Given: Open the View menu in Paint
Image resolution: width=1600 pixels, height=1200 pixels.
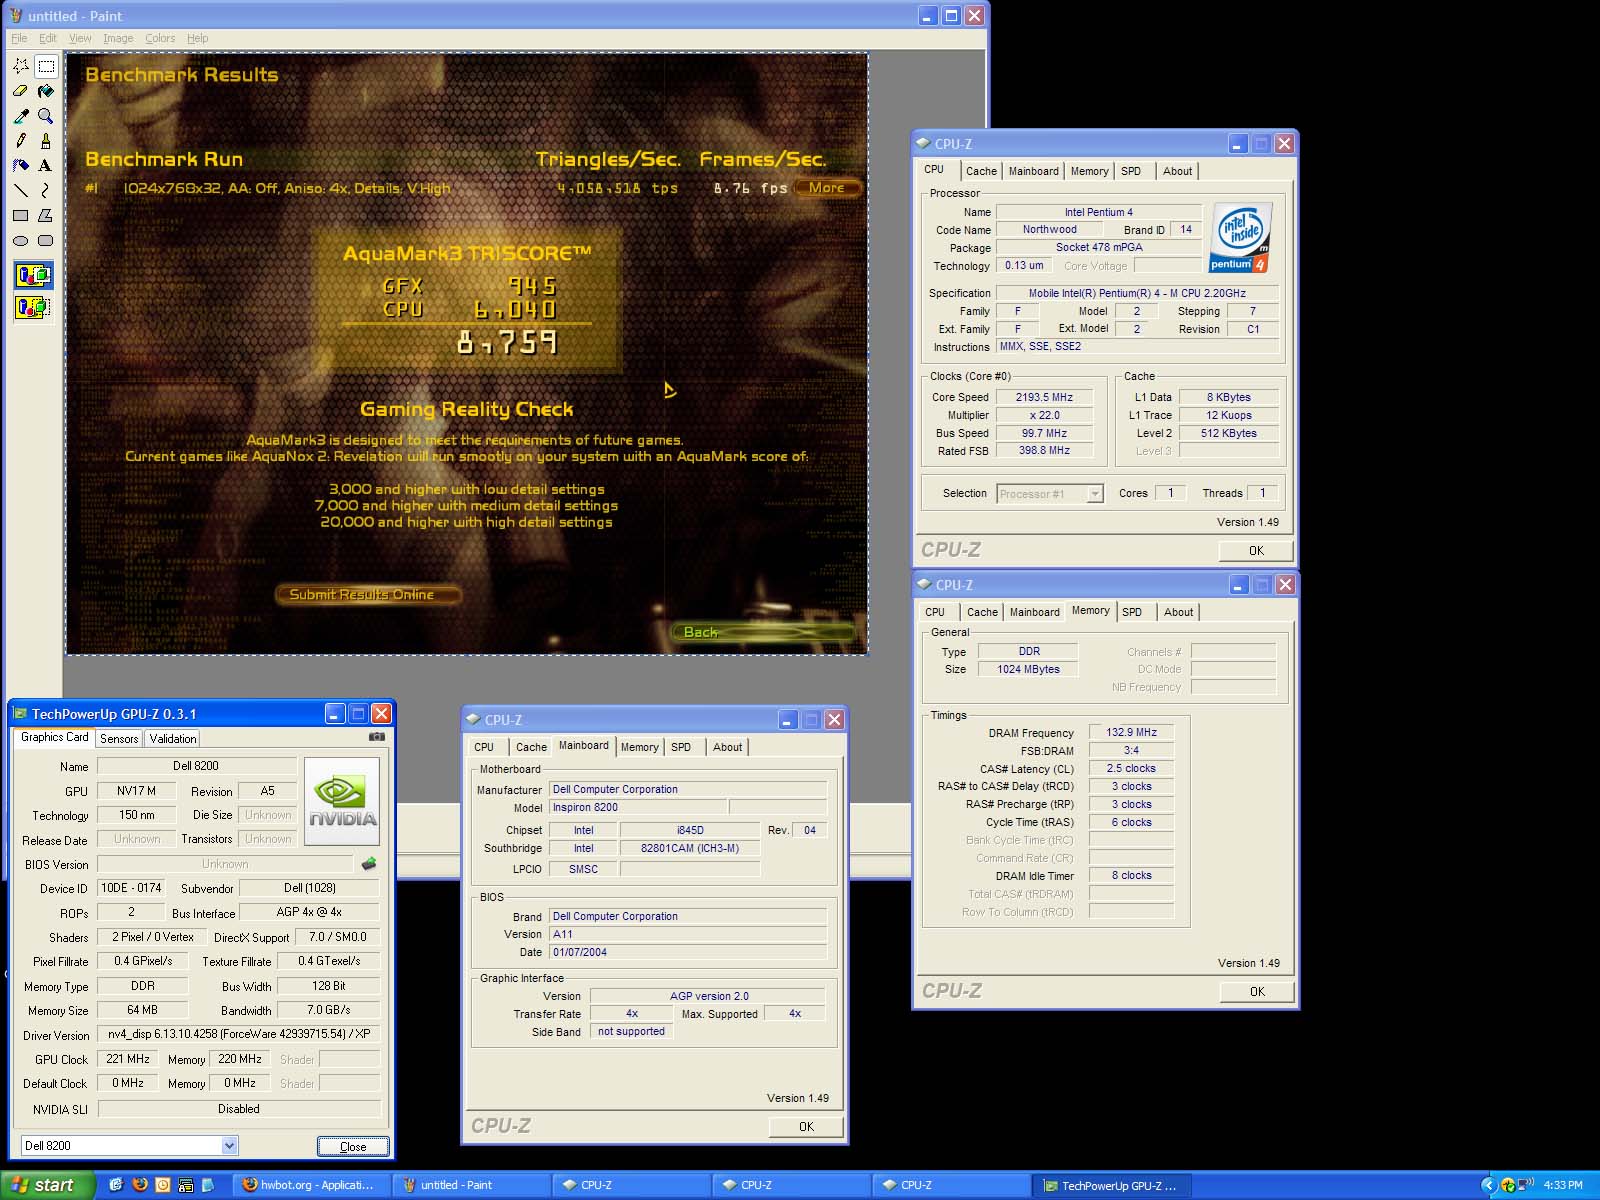Looking at the screenshot, I should [x=80, y=38].
